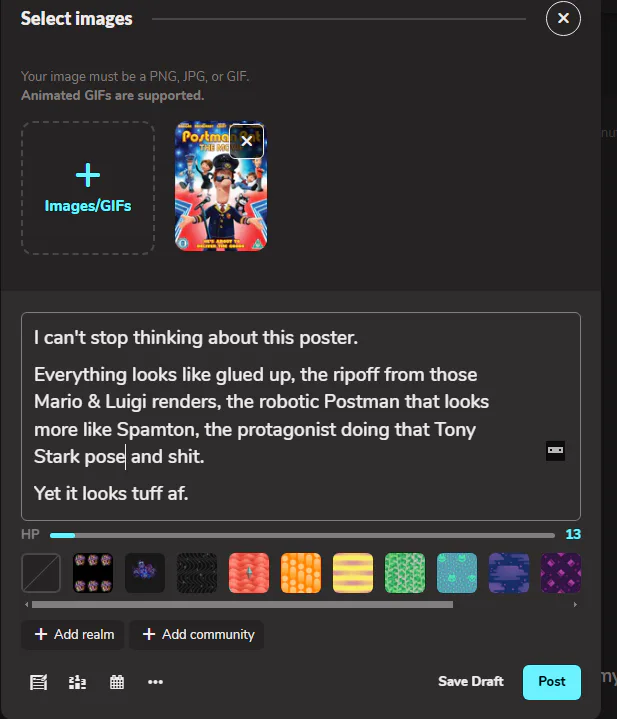Click the plus Images/GIFs upload box
This screenshot has height=719, width=617.
click(88, 188)
